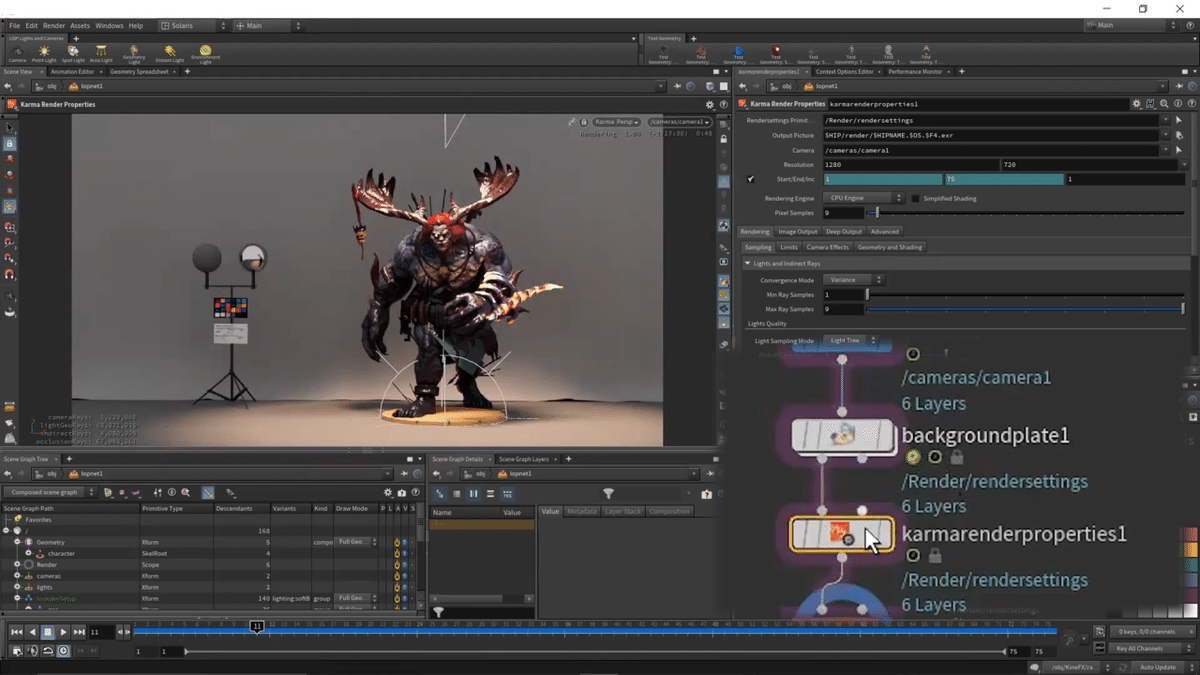Jump to the first frame of timeline
Image resolution: width=1200 pixels, height=675 pixels.
coord(16,632)
